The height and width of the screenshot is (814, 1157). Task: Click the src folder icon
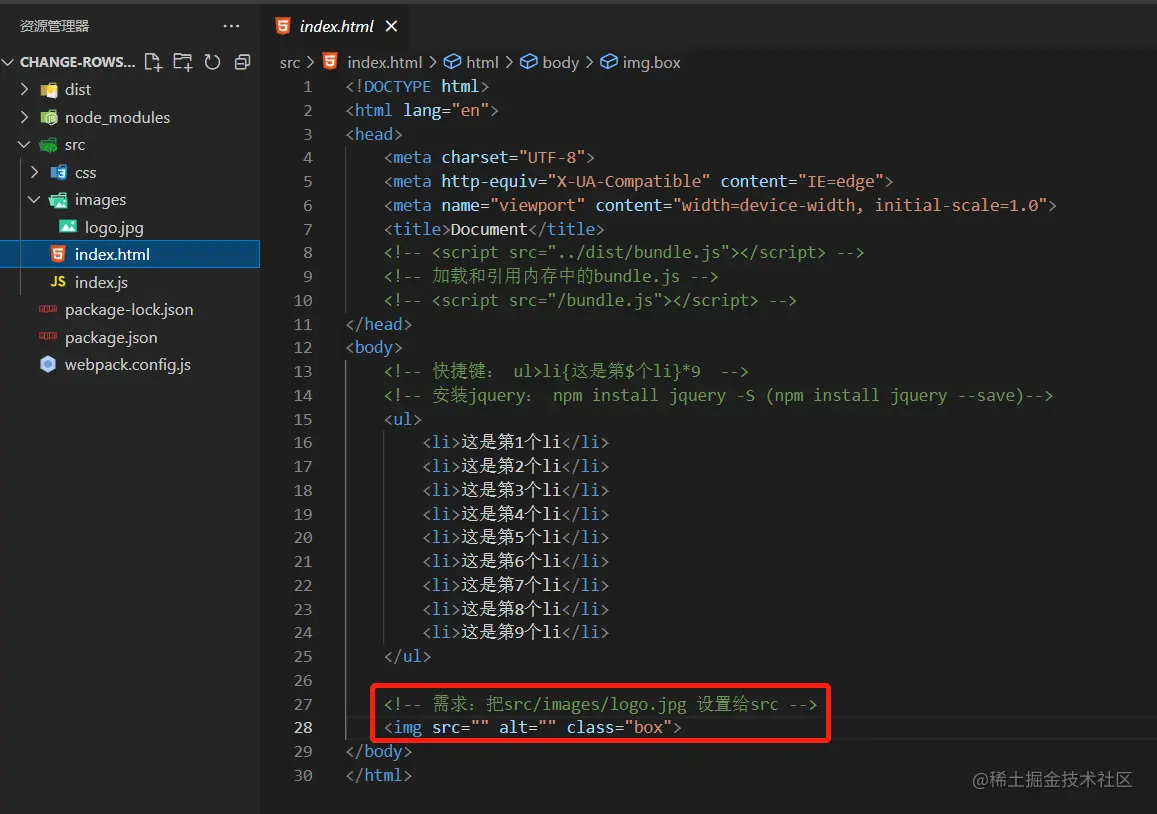point(49,145)
